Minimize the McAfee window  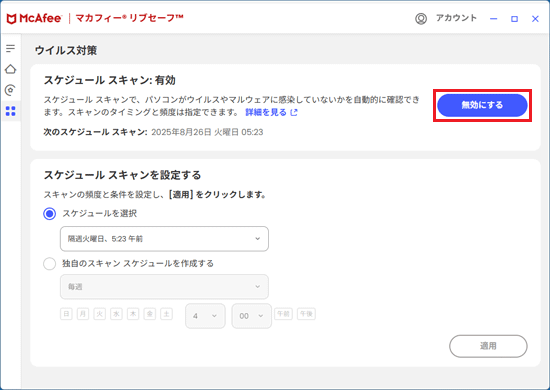click(x=494, y=19)
